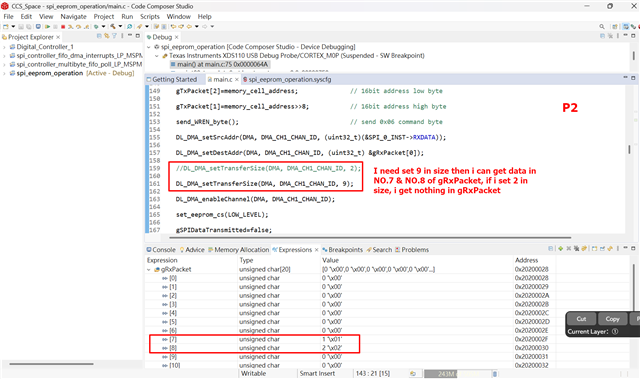The height and width of the screenshot is (379, 640).
Task: Add new expression with green plus icon
Action: coord(560,248)
